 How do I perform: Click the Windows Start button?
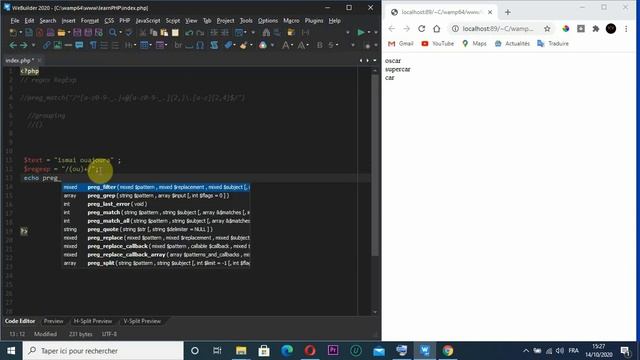click(11, 351)
